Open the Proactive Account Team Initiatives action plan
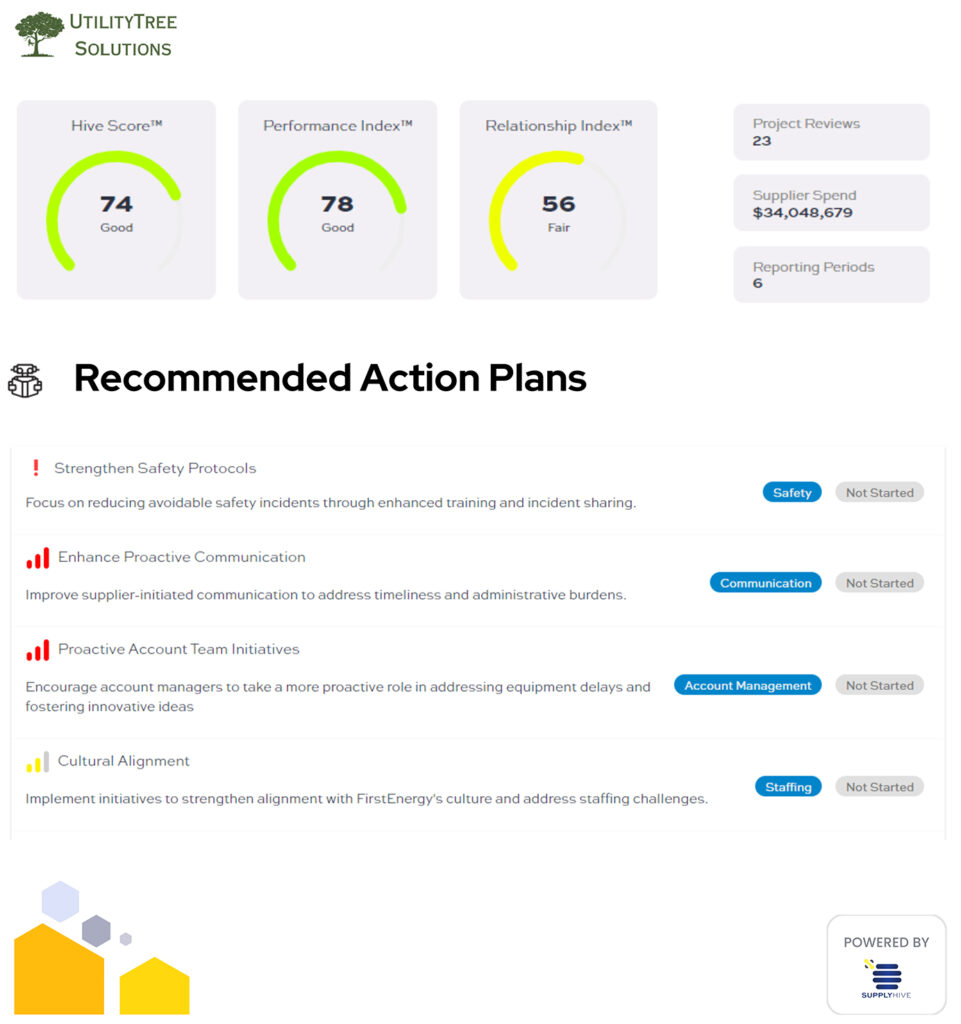Image resolution: width=961 pixels, height=1024 pixels. coord(177,650)
